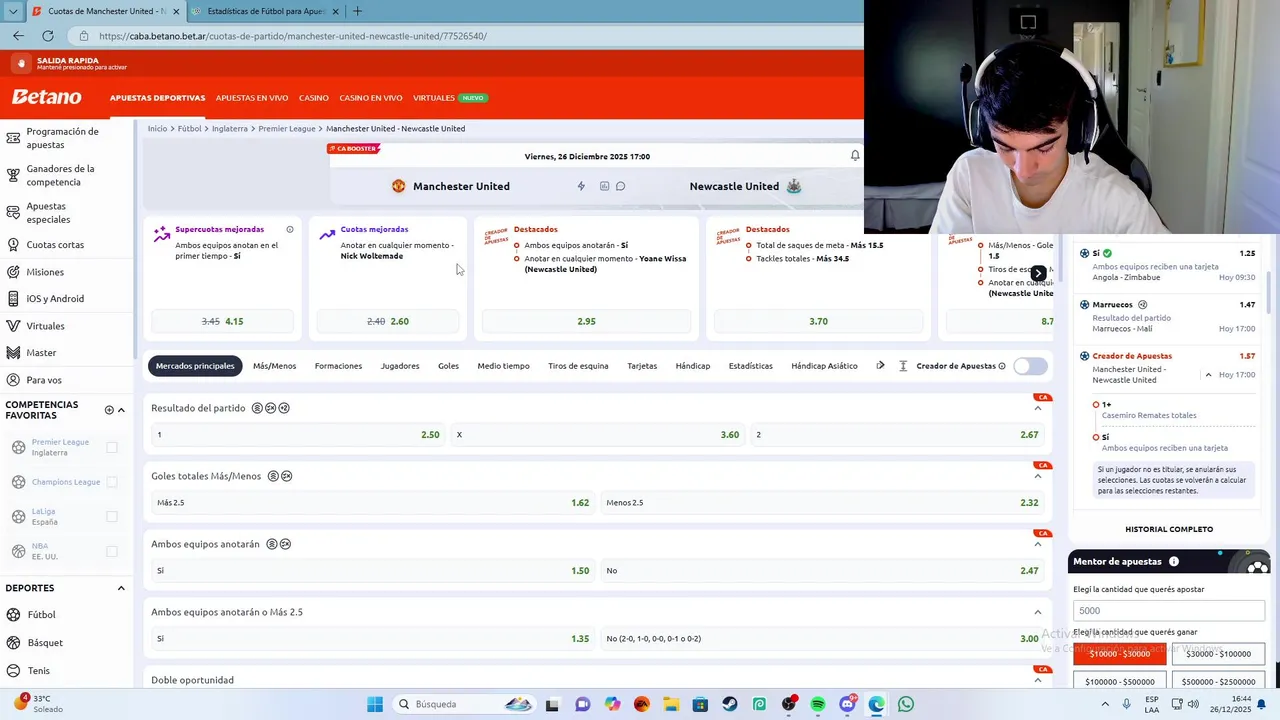Click the collapse-all markets icon
The width and height of the screenshot is (1280, 720).
[x=903, y=366]
